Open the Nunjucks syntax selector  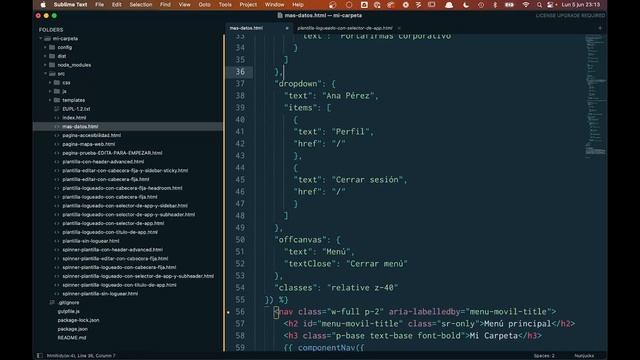(x=584, y=356)
